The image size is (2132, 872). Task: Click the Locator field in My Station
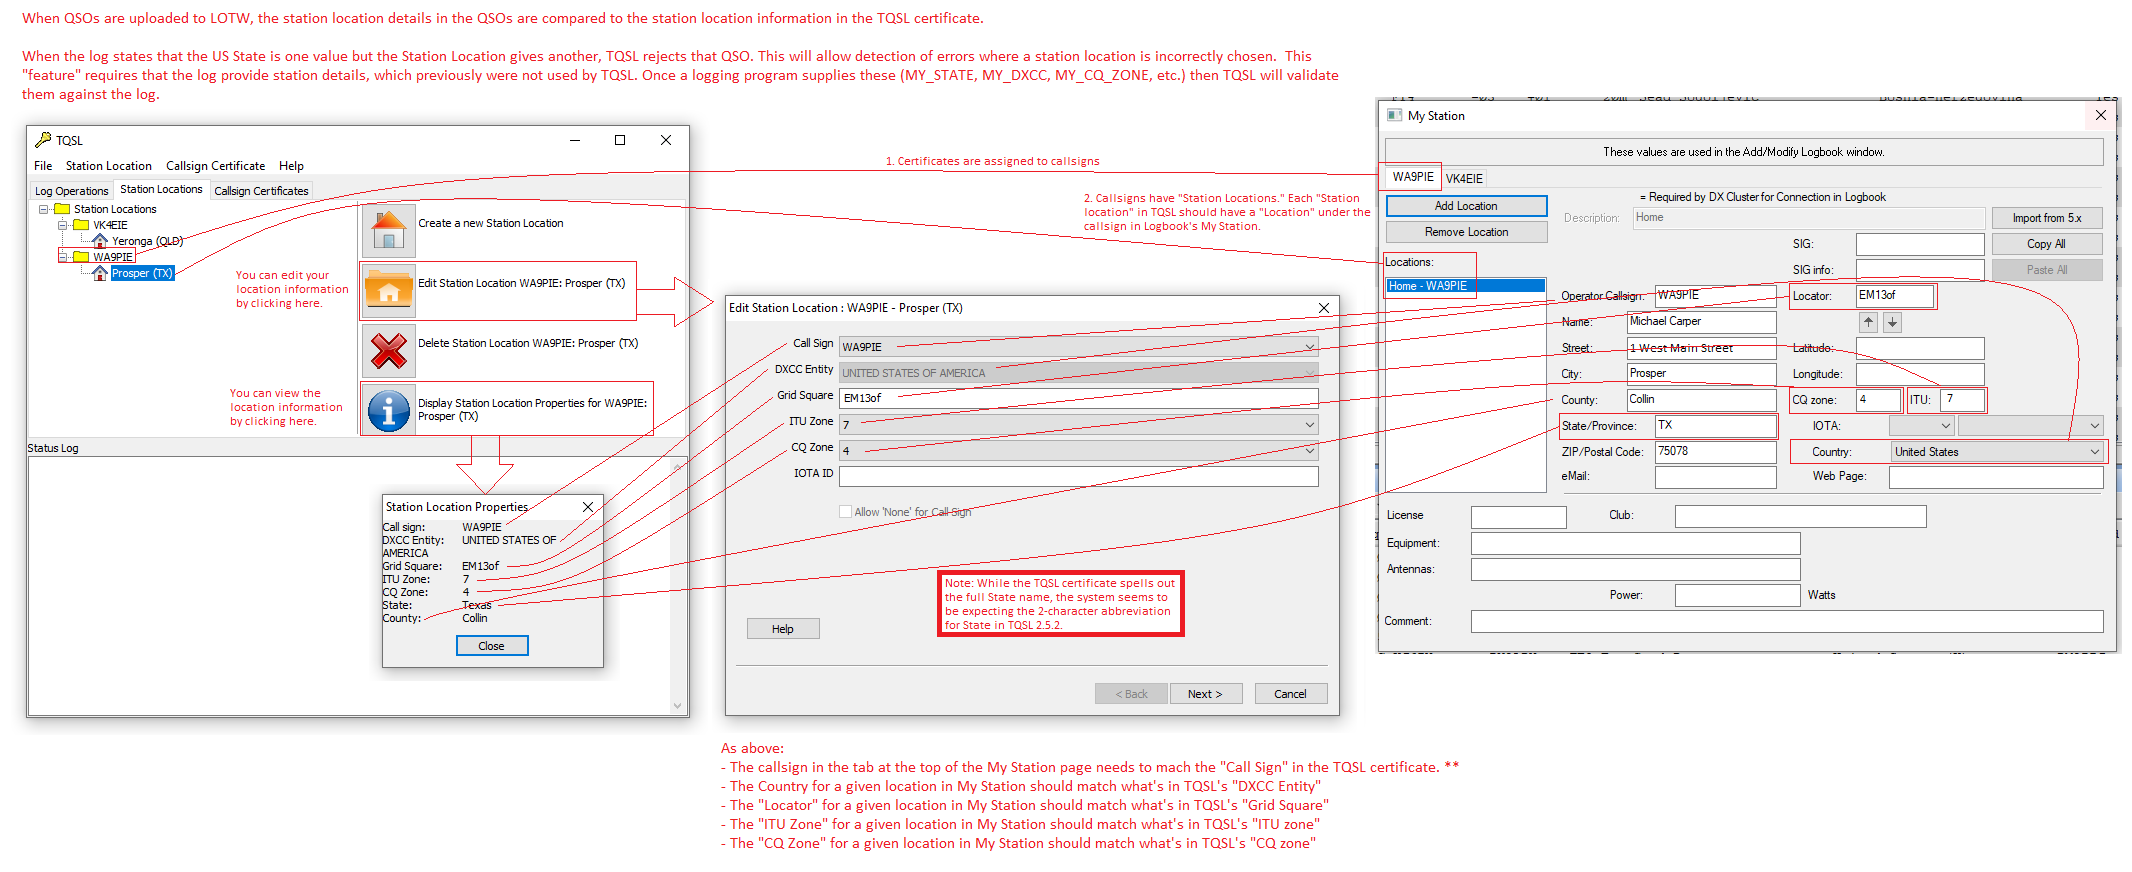coord(1895,296)
